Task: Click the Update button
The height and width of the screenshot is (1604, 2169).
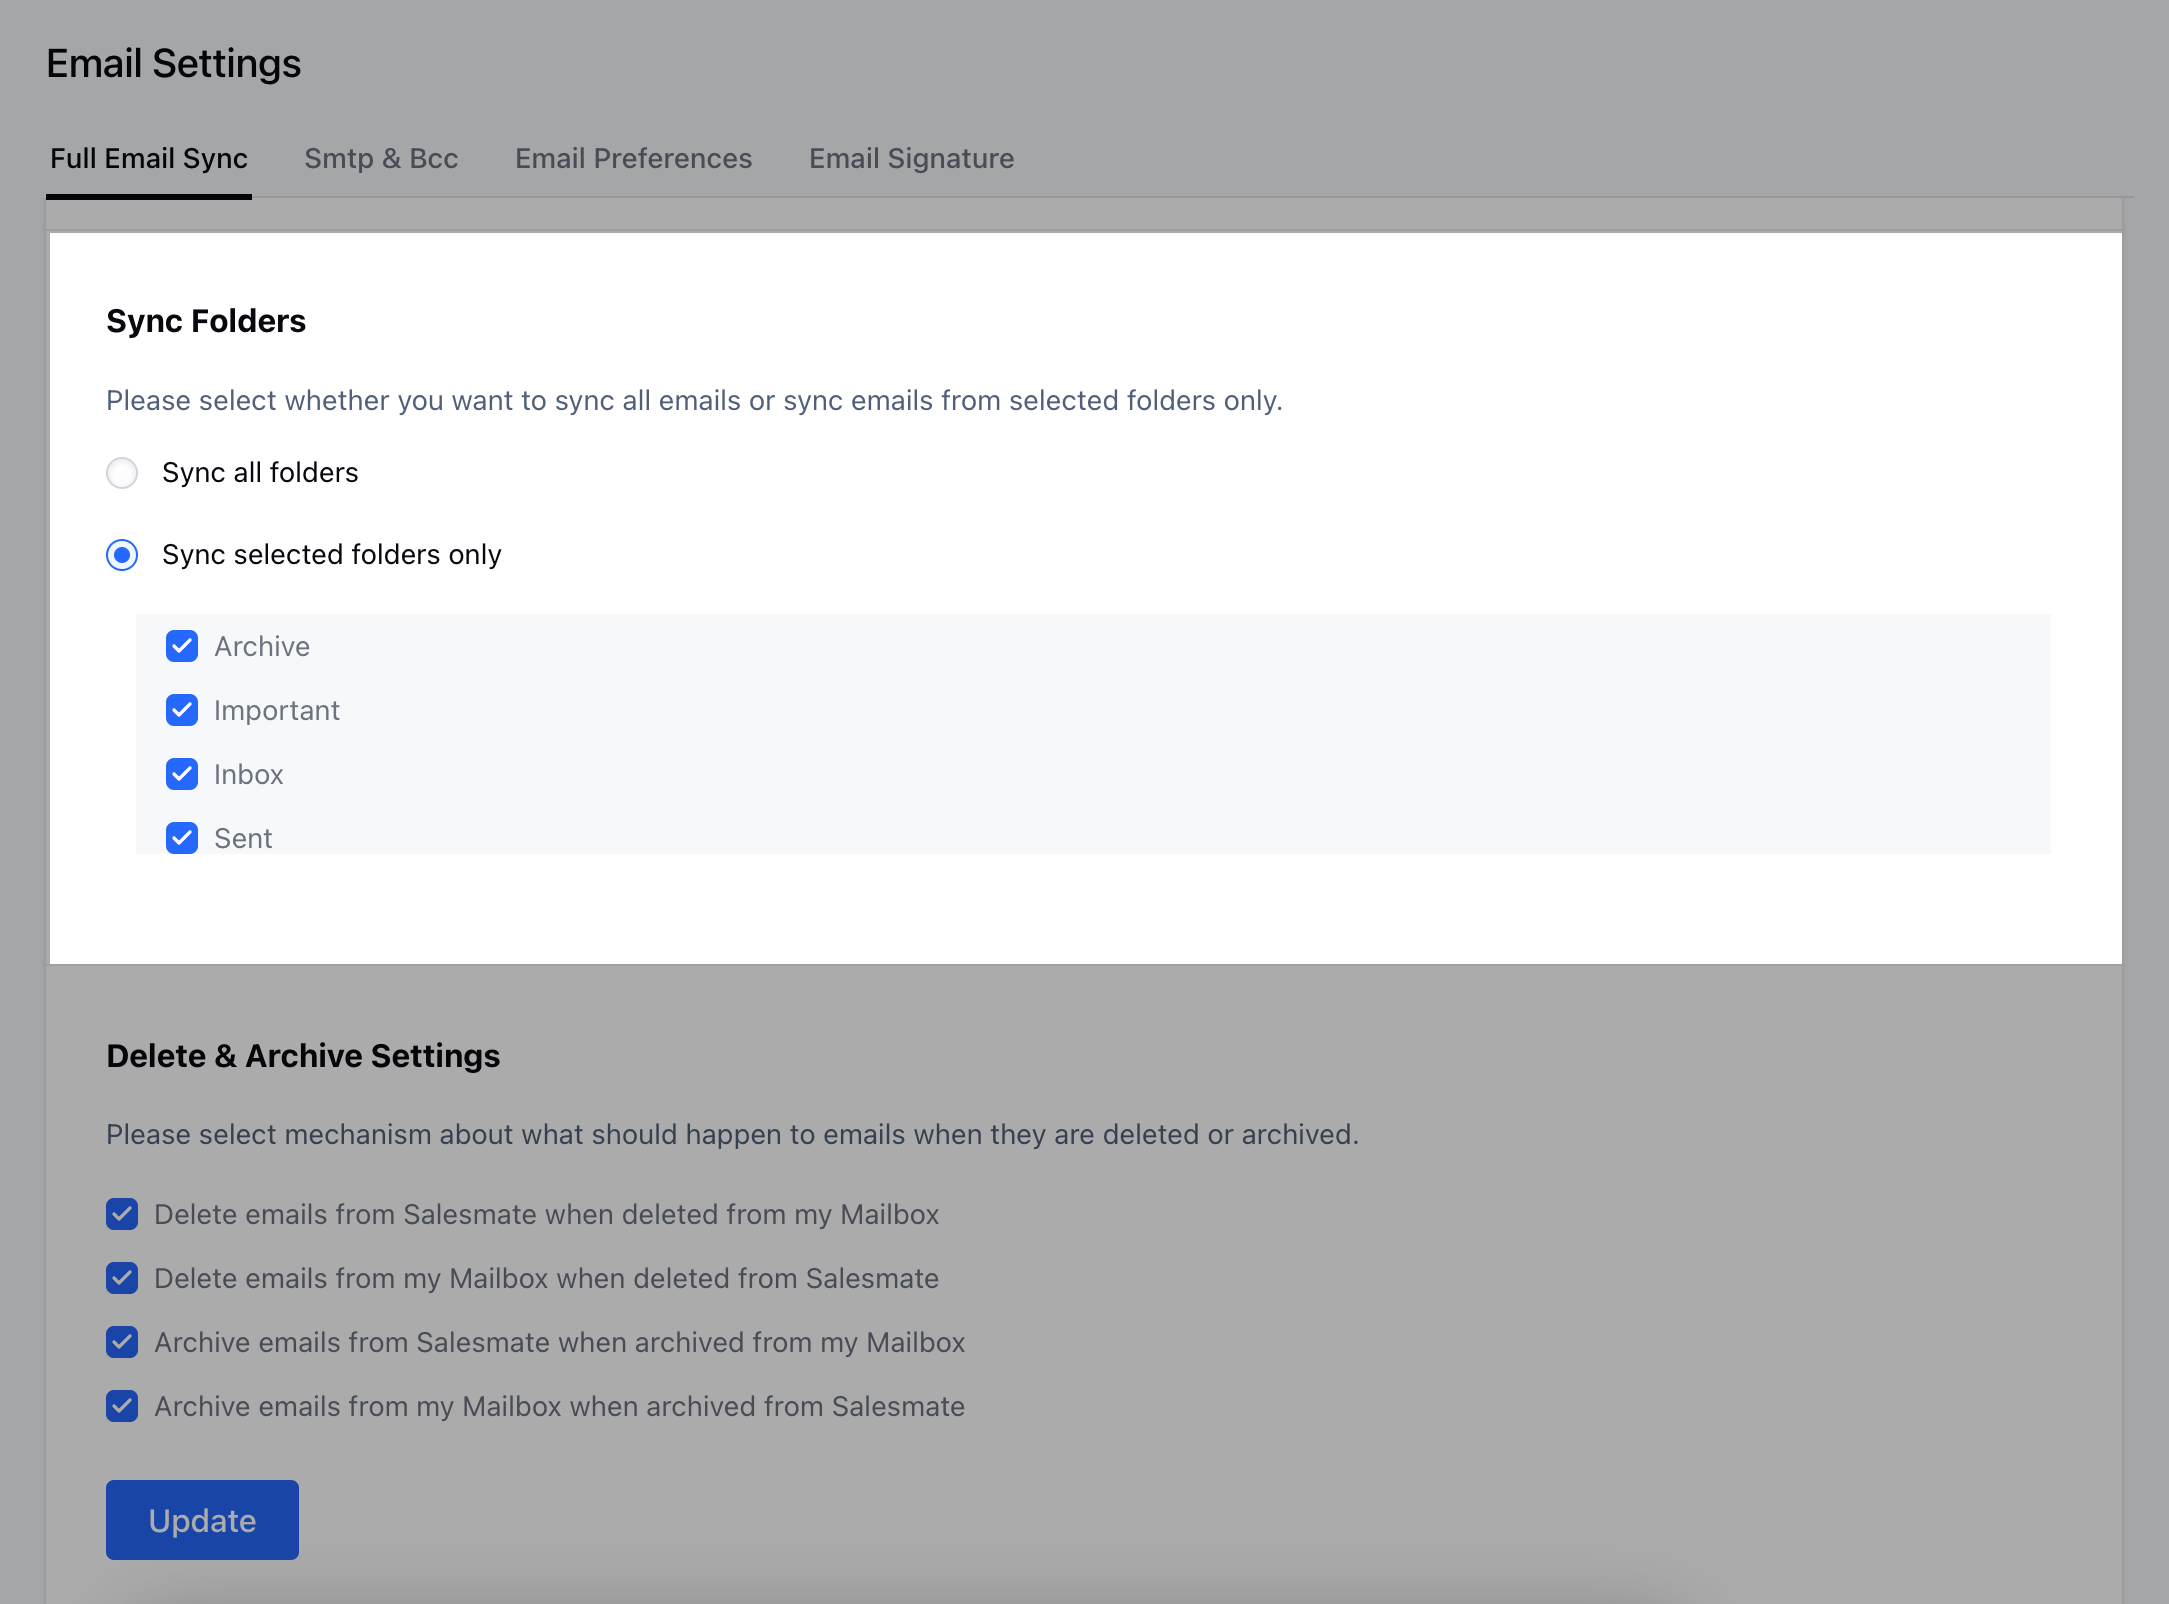Action: [x=202, y=1520]
